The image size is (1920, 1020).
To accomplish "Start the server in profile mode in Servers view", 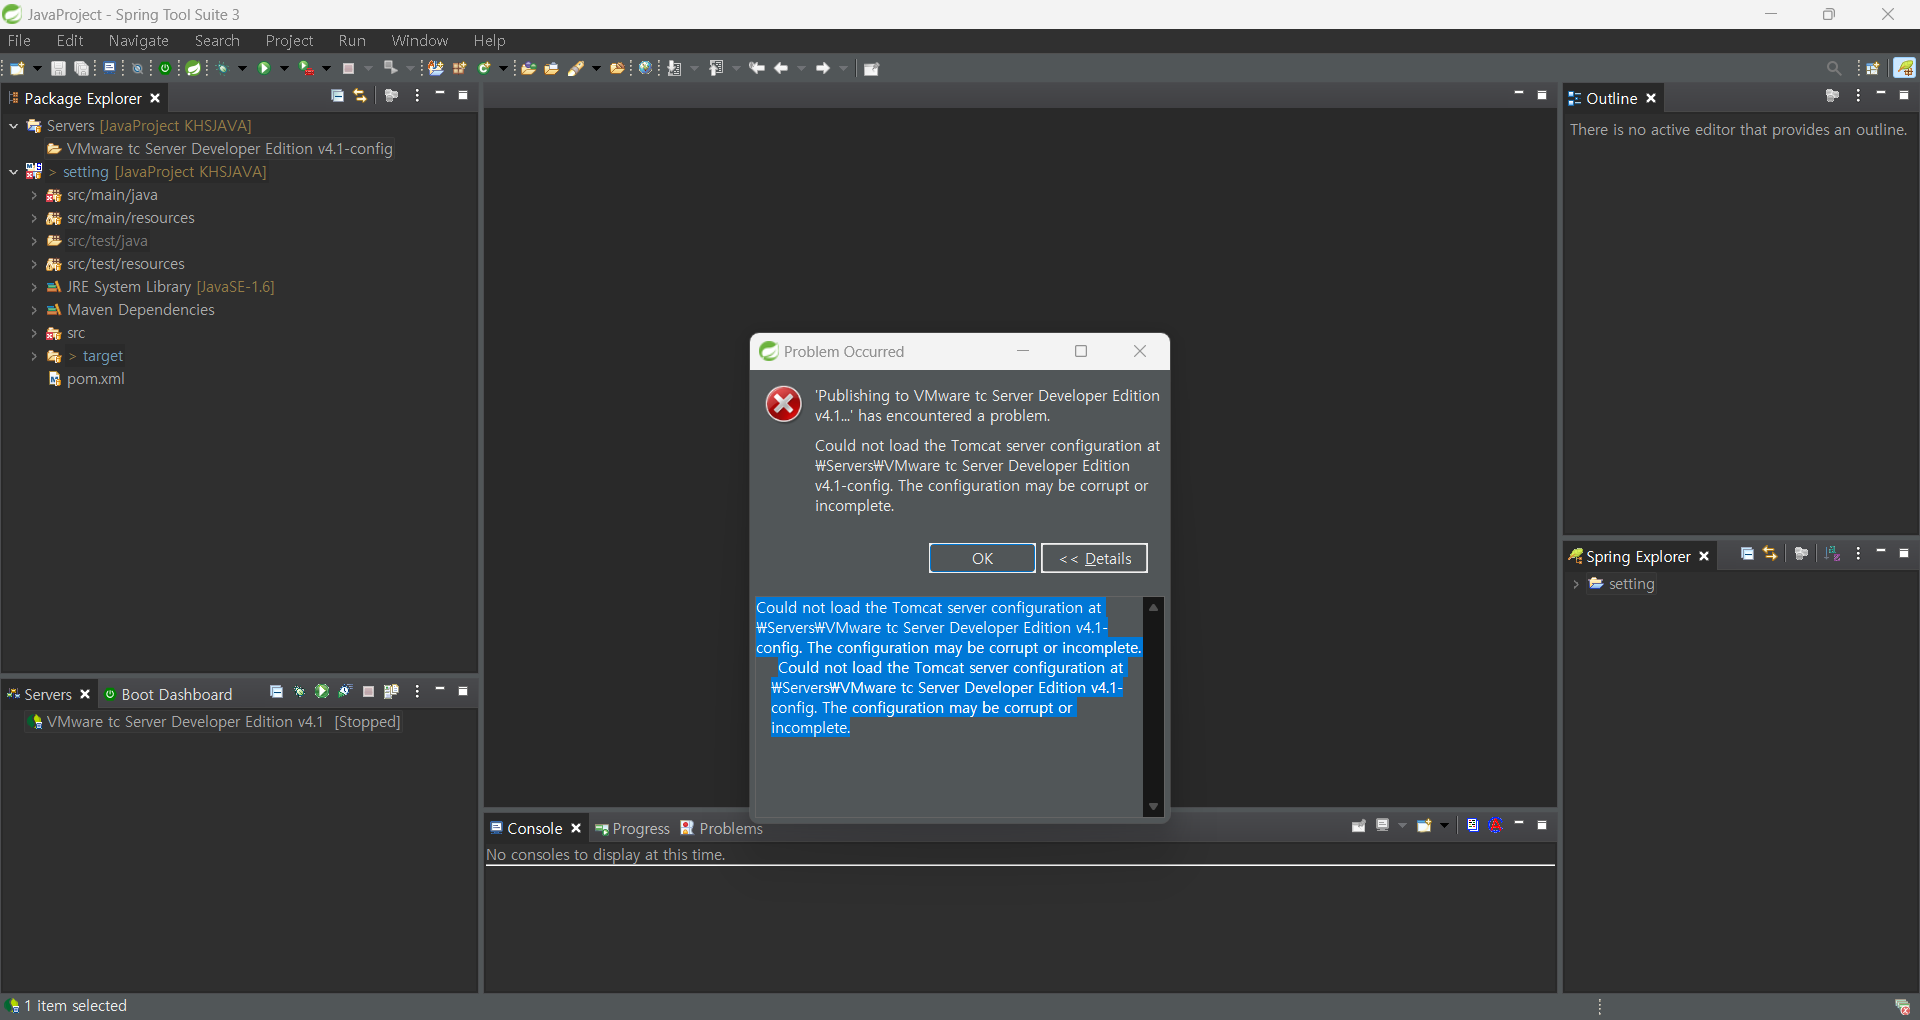I will [345, 692].
